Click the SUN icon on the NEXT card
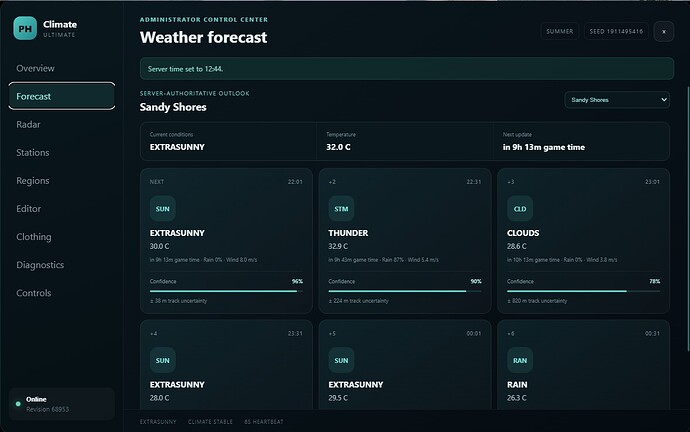The image size is (690, 432). [162, 209]
